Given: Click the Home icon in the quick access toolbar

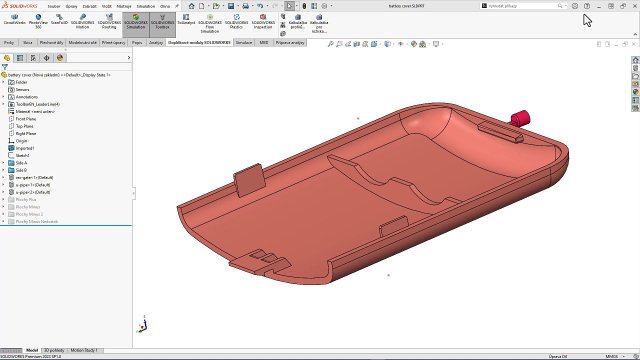Looking at the screenshot, I should pos(191,6).
